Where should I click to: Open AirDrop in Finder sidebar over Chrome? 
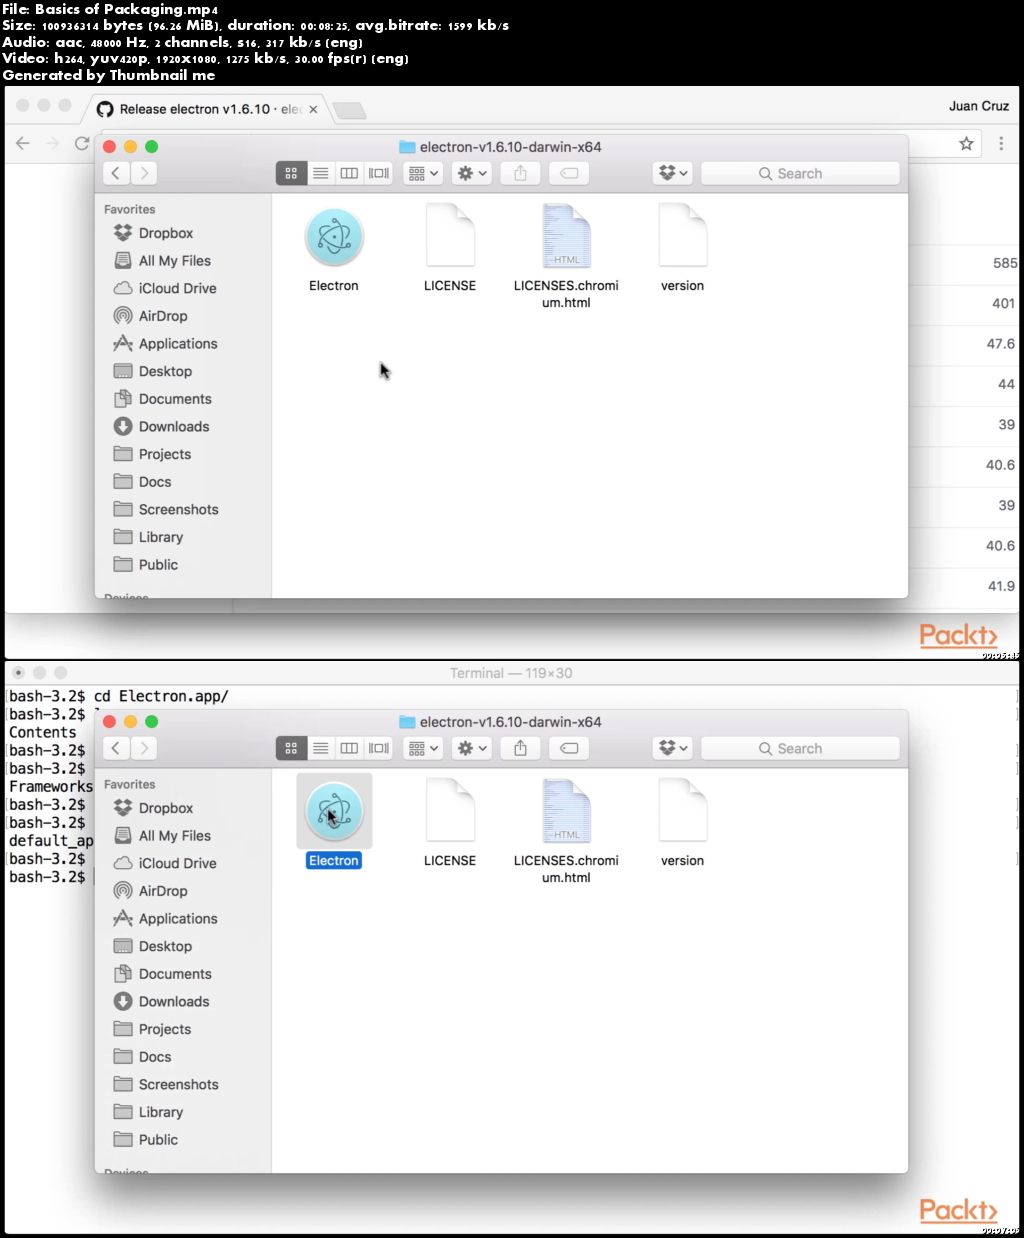tap(151, 316)
